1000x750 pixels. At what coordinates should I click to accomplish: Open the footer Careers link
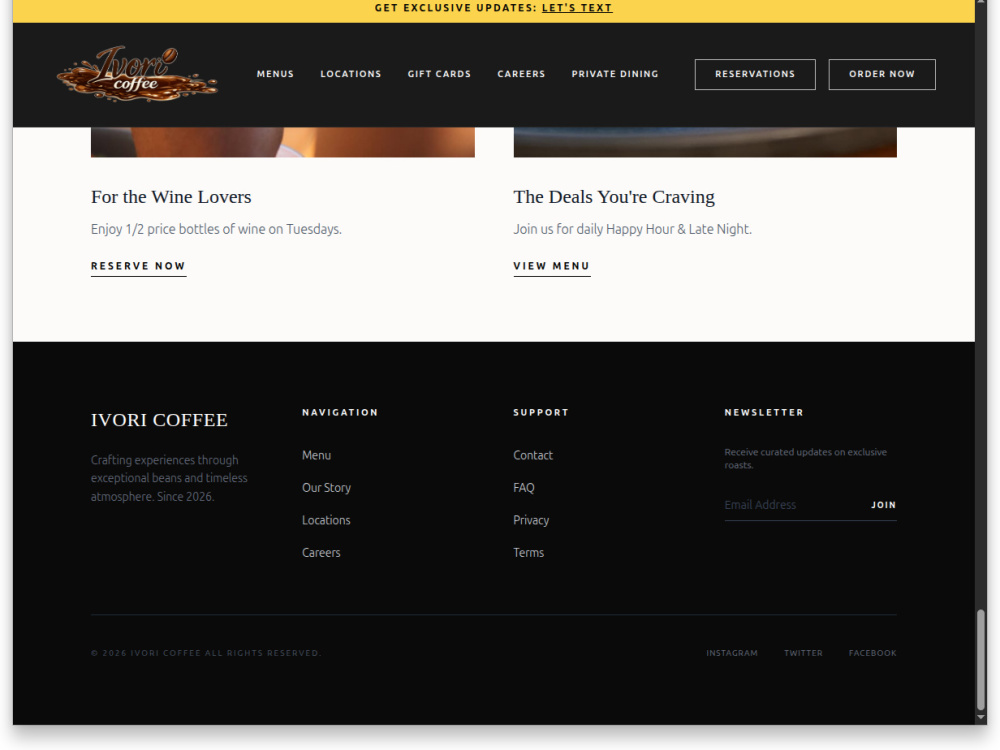(321, 553)
